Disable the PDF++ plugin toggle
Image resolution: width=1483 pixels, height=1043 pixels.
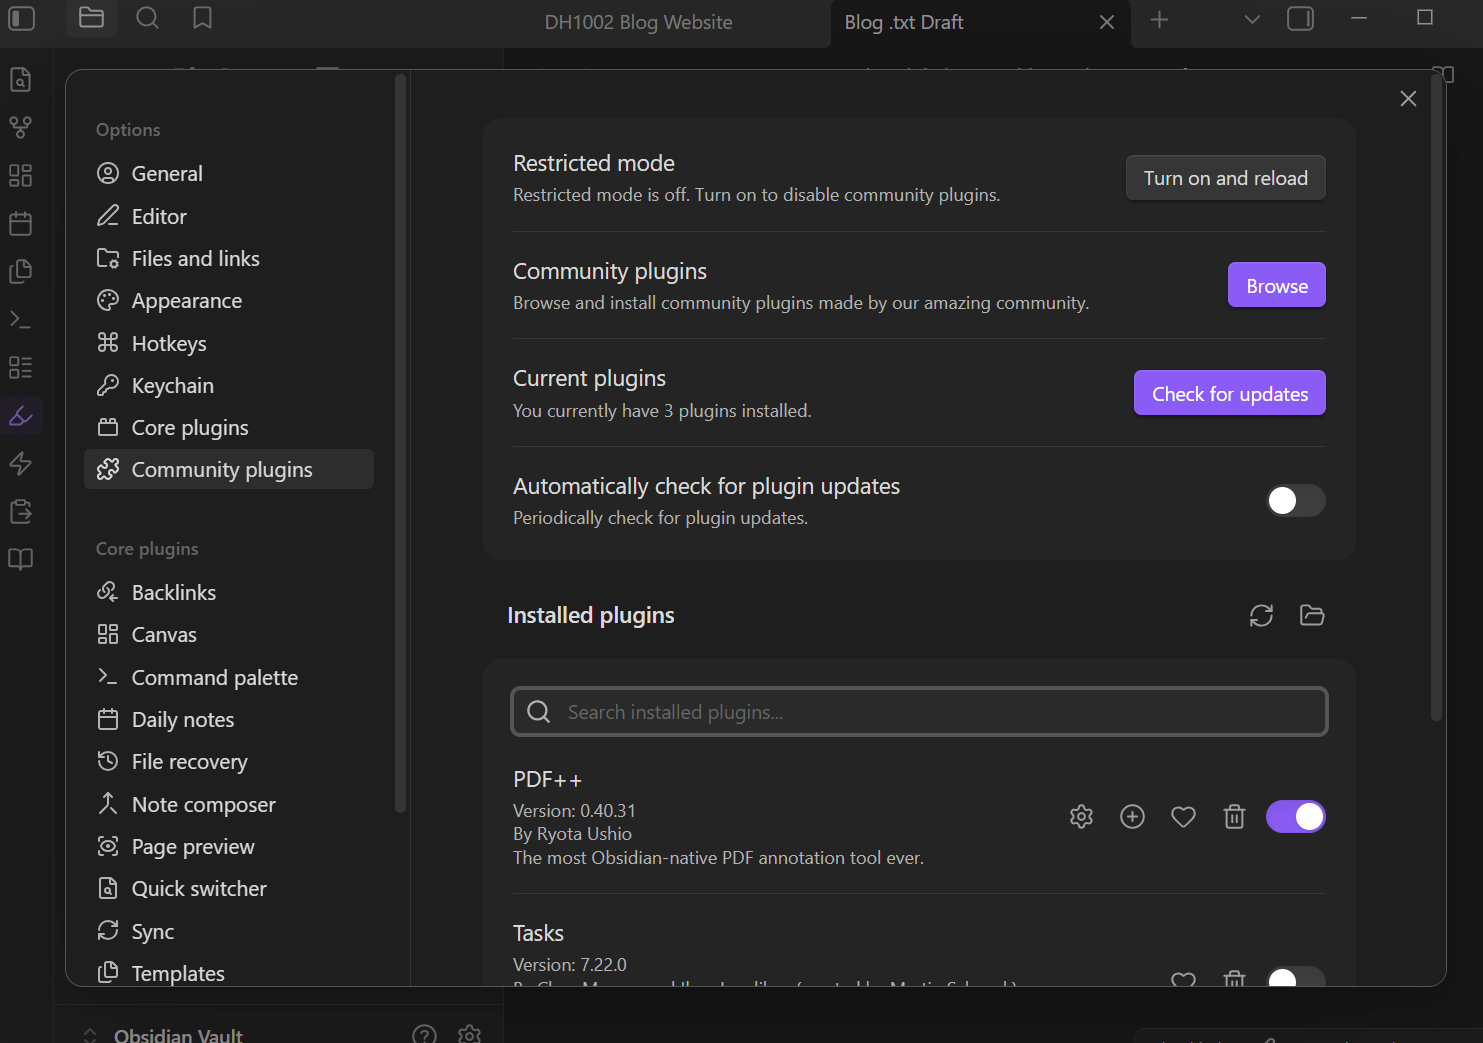pyautogui.click(x=1295, y=817)
